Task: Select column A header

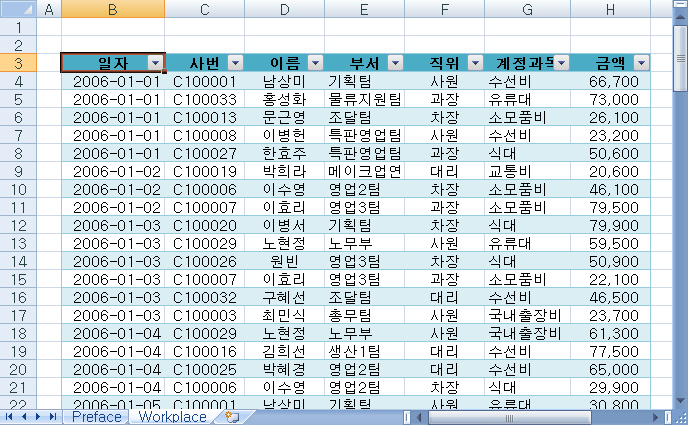Action: coord(49,9)
